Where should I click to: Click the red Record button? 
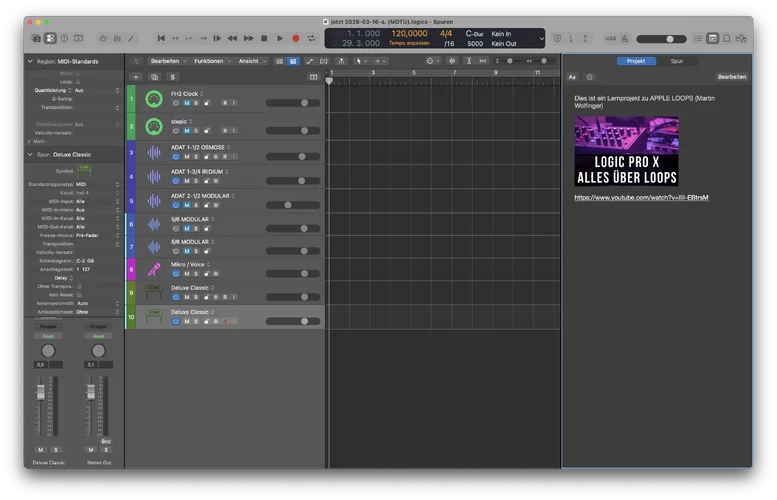(296, 38)
